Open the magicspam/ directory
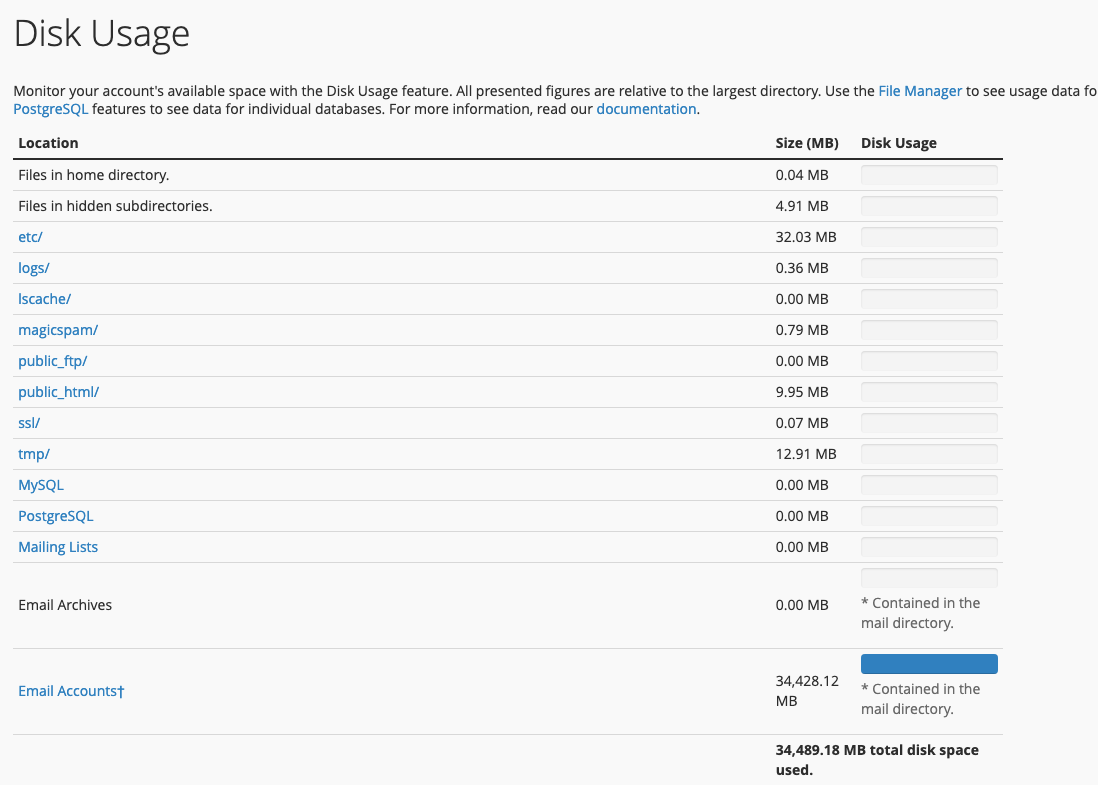Screen dimensions: 1098x785 (x=58, y=330)
